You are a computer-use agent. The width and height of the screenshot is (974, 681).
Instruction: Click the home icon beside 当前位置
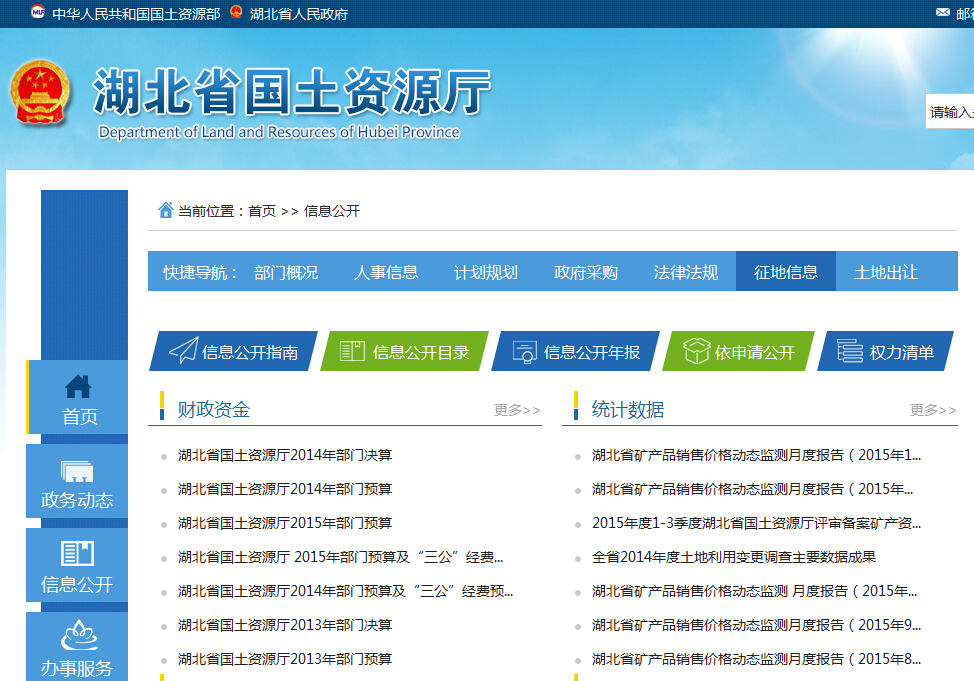click(x=165, y=210)
